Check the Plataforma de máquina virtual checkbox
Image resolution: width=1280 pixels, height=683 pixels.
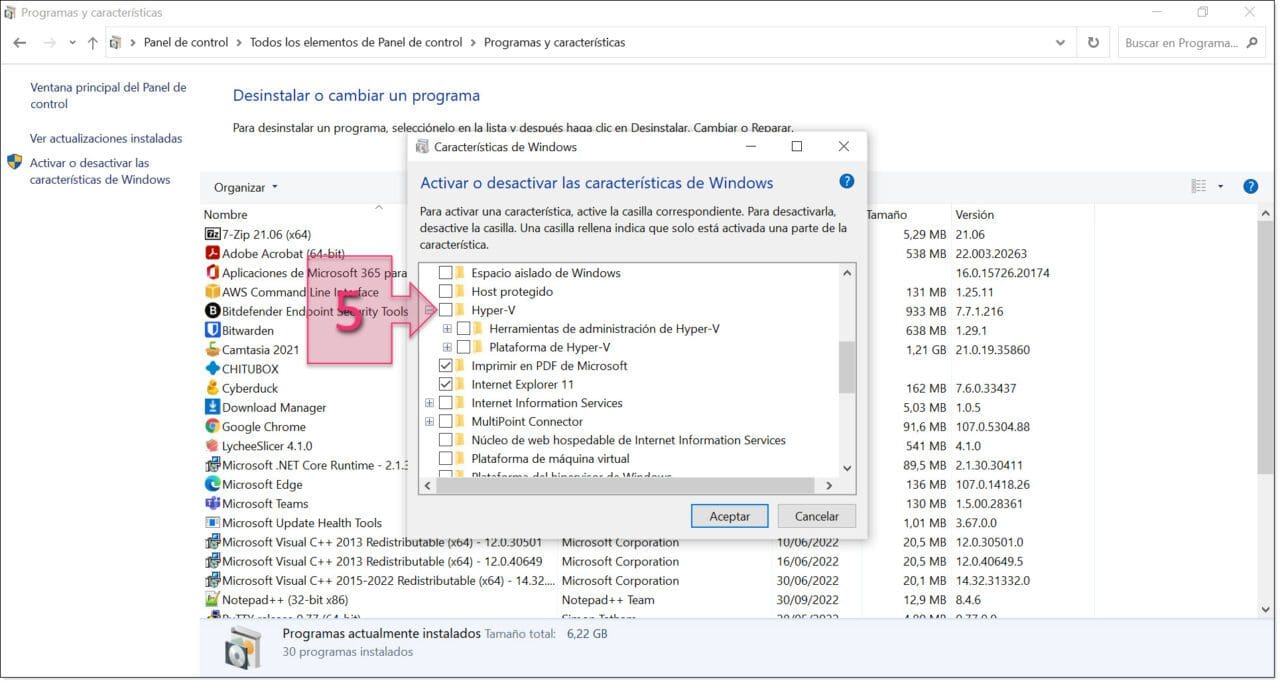point(446,459)
